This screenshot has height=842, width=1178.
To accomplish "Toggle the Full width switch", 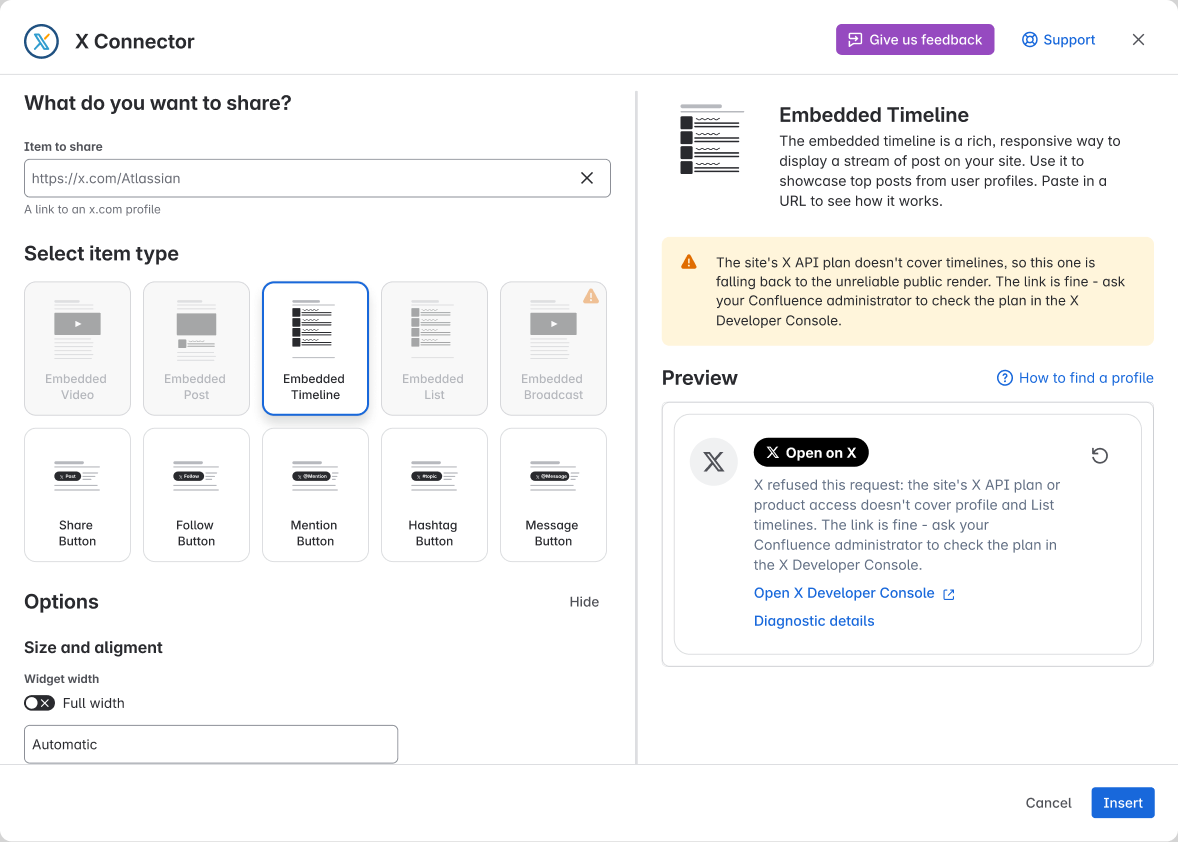I will (x=39, y=703).
